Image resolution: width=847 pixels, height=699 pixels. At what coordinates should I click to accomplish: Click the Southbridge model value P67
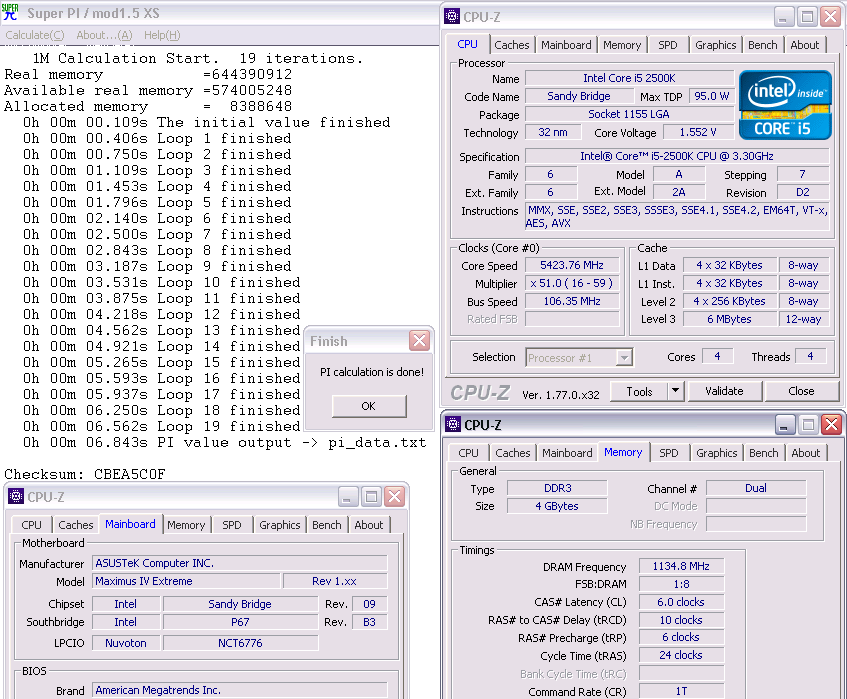(240, 622)
